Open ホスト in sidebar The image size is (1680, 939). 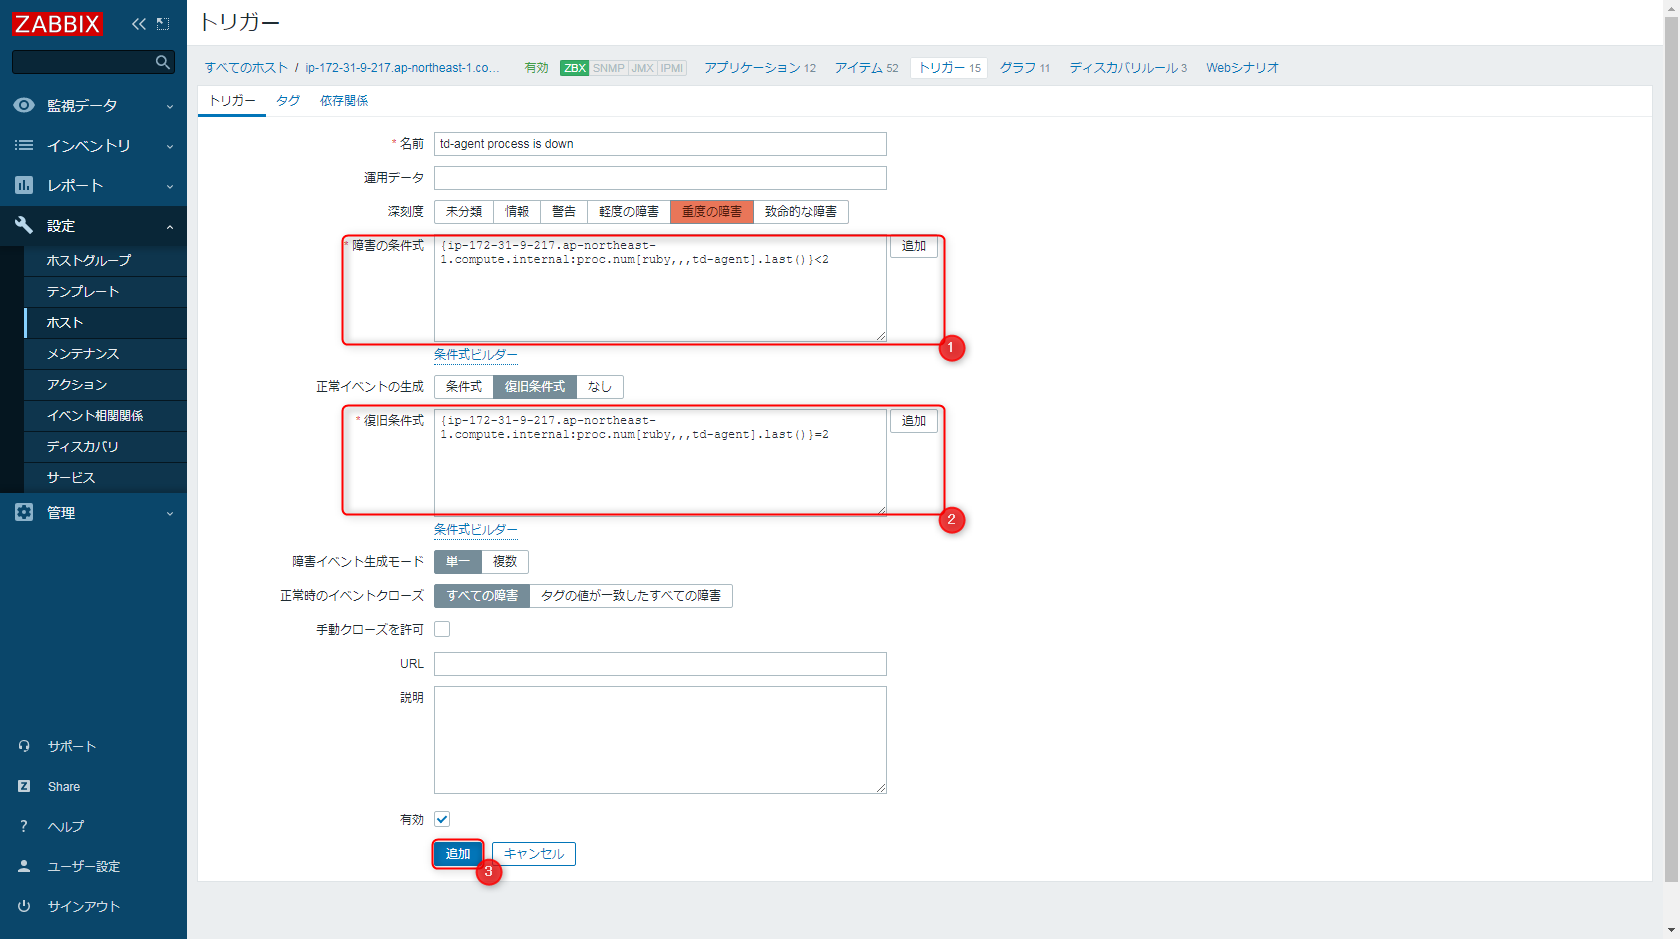click(x=105, y=323)
